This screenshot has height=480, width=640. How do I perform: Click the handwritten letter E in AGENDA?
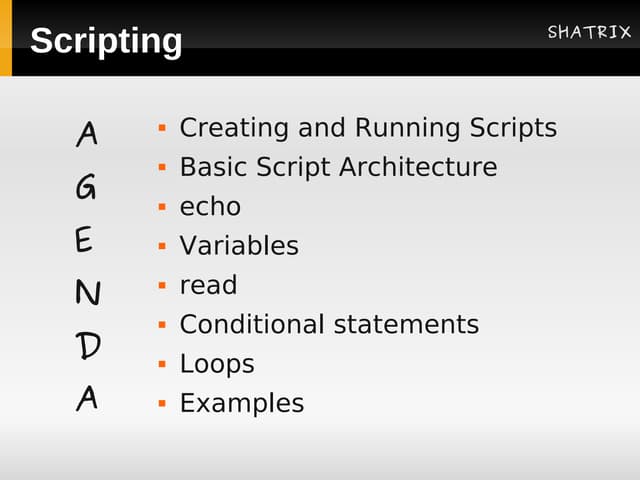point(85,240)
